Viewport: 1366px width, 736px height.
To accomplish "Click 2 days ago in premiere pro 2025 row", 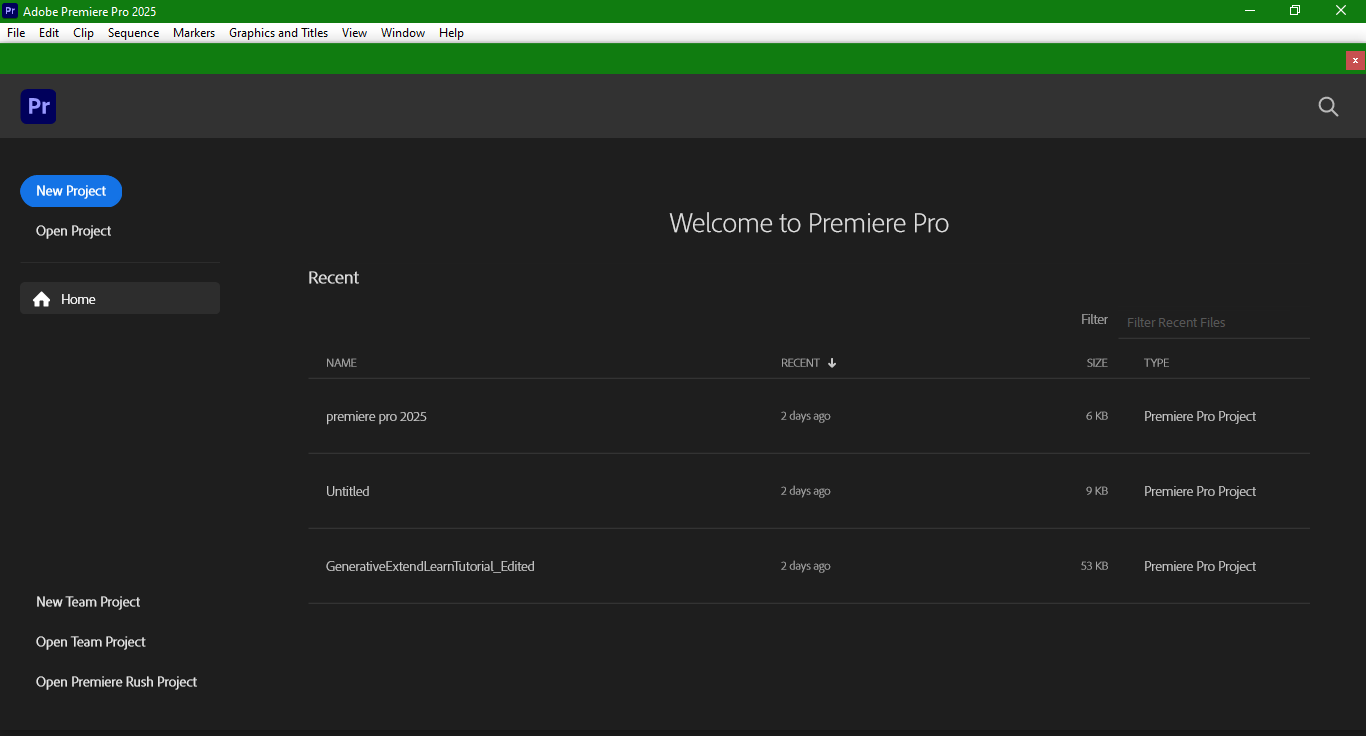I will point(806,416).
